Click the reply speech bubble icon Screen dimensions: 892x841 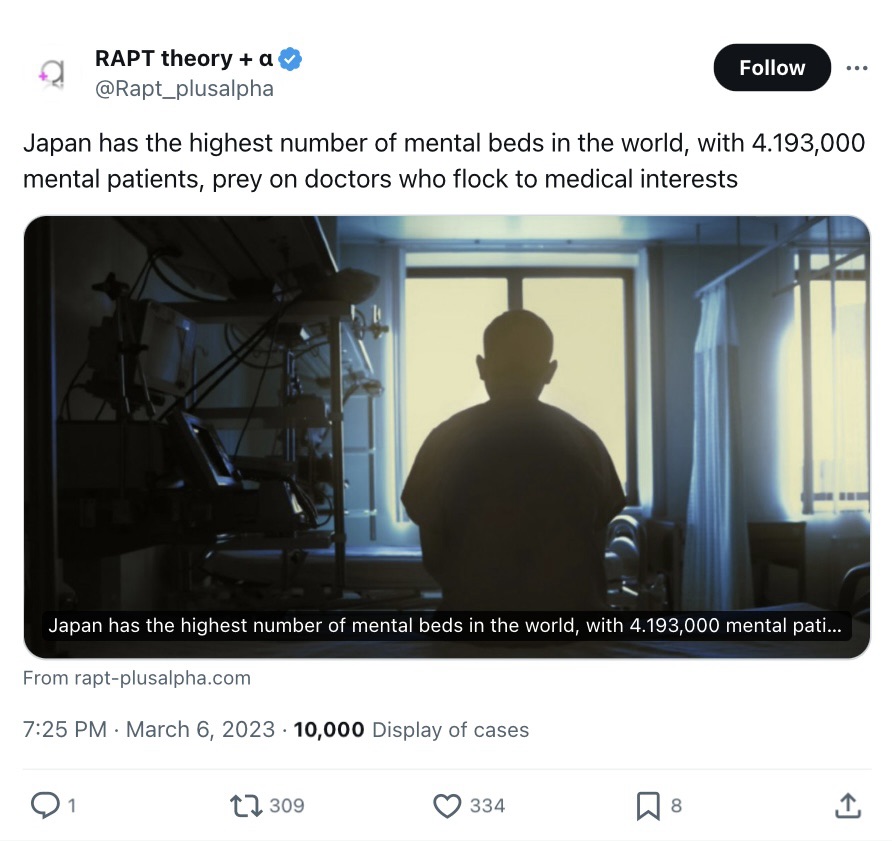tap(44, 805)
